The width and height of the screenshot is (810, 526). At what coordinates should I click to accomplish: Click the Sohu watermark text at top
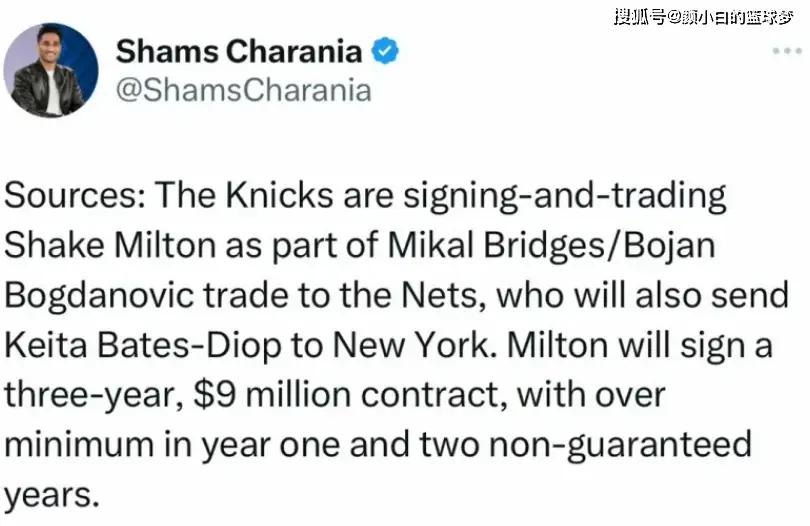(x=703, y=15)
